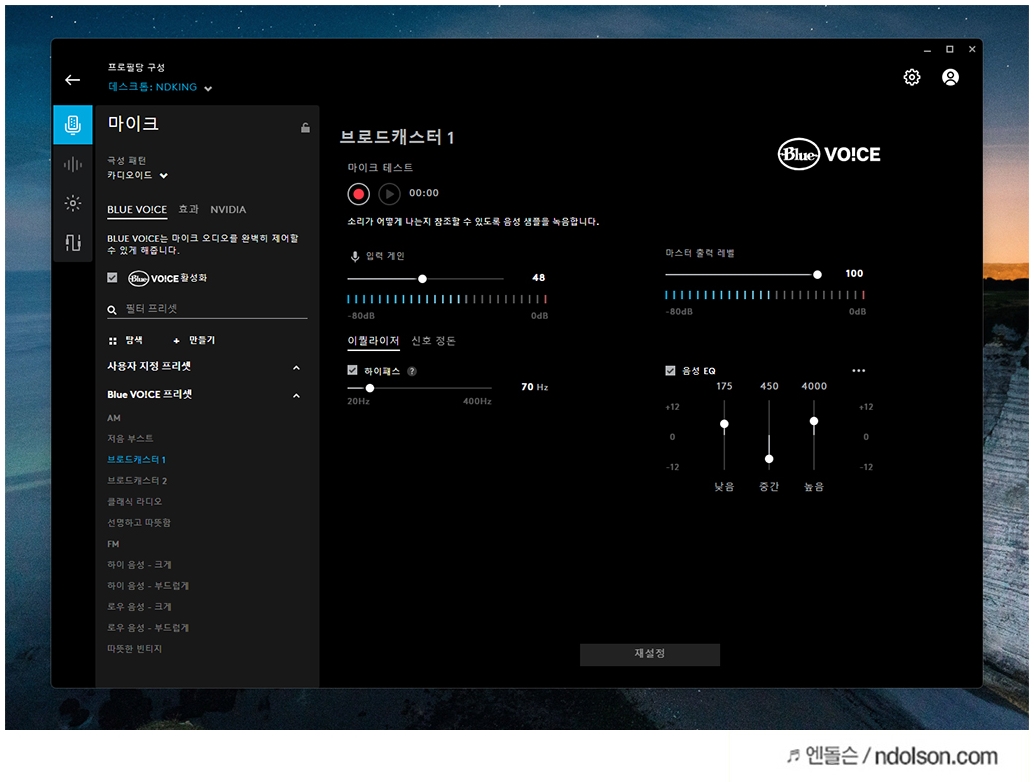Click the 마스터 출력 레벨 slider handle
The image size is (1034, 782).
coord(817,274)
